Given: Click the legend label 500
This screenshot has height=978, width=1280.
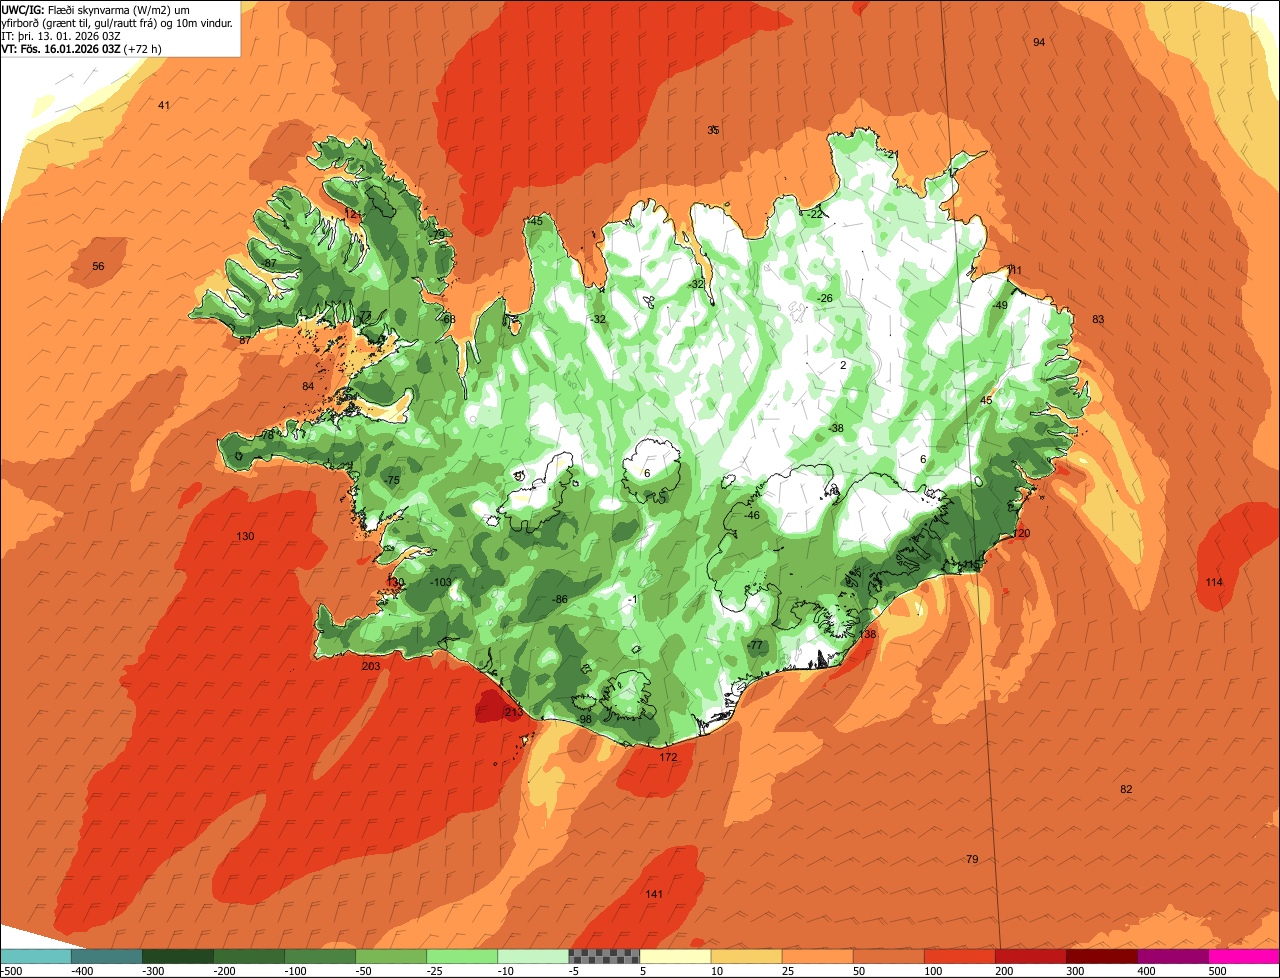Looking at the screenshot, I should coord(1217,971).
